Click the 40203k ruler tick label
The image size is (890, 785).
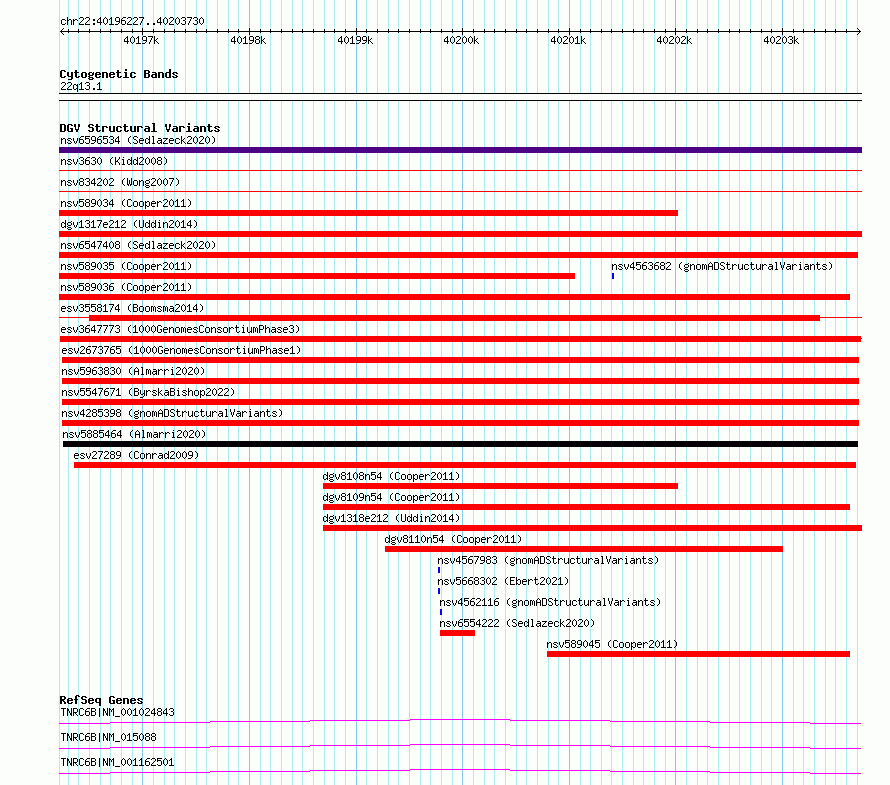tap(781, 40)
